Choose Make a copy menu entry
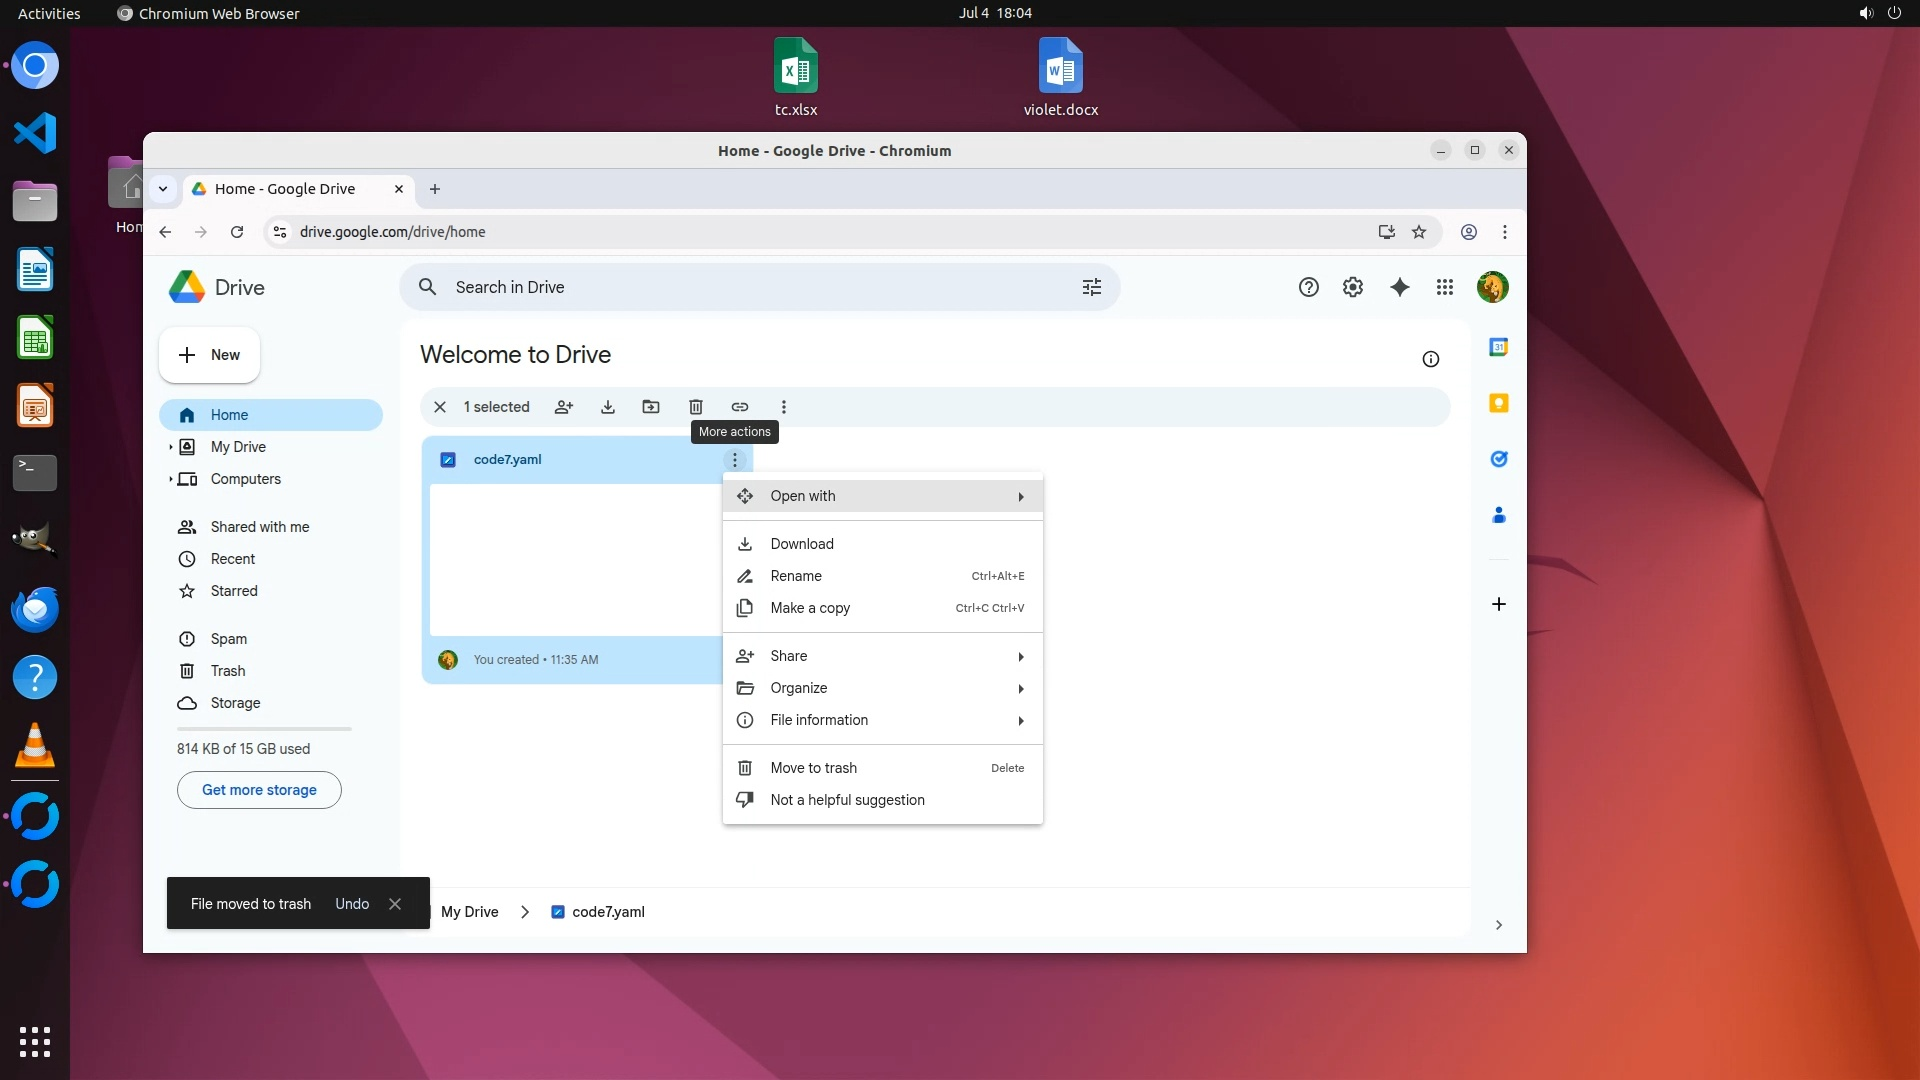This screenshot has height=1080, width=1920. coord(810,608)
